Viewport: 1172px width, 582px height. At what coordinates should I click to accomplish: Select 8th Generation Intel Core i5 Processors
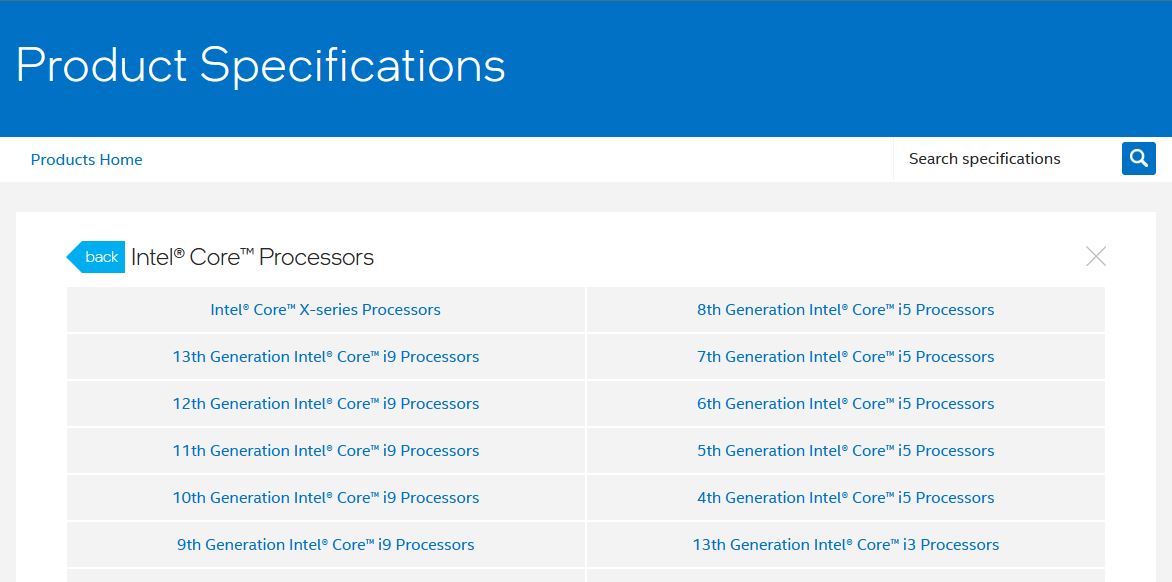pyautogui.click(x=846, y=309)
